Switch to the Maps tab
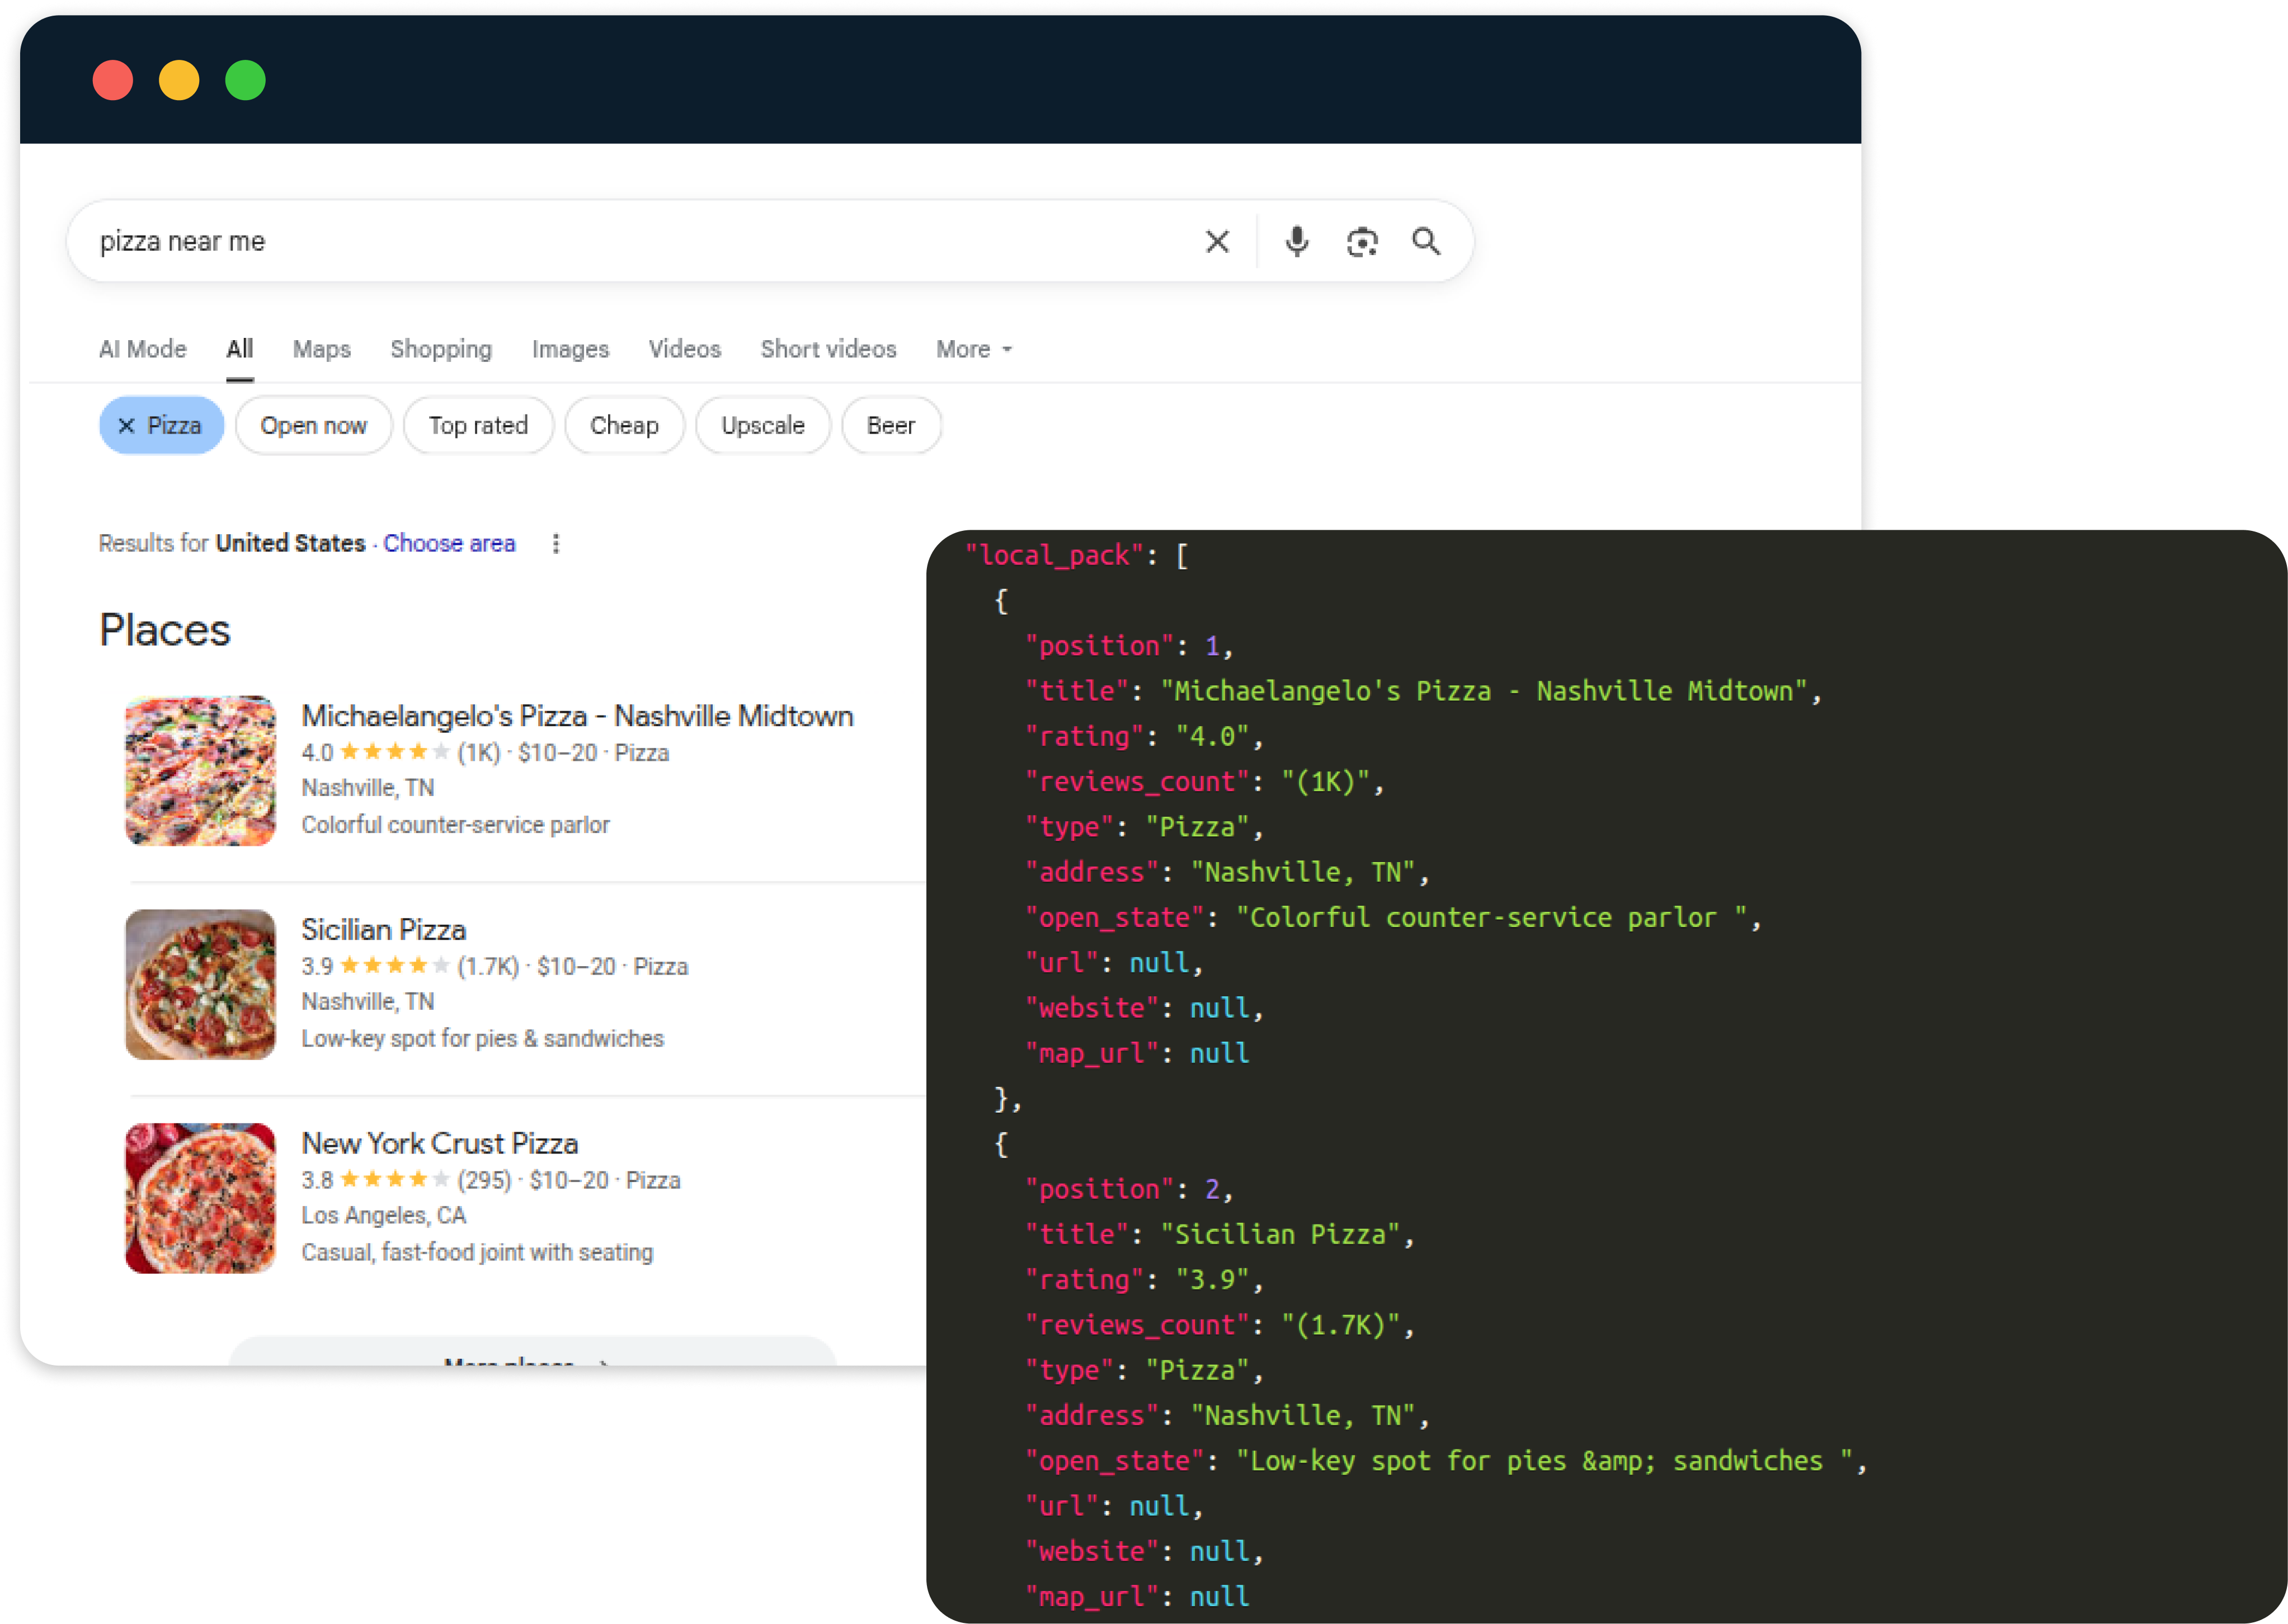The height and width of the screenshot is (1624, 2288). 321,349
